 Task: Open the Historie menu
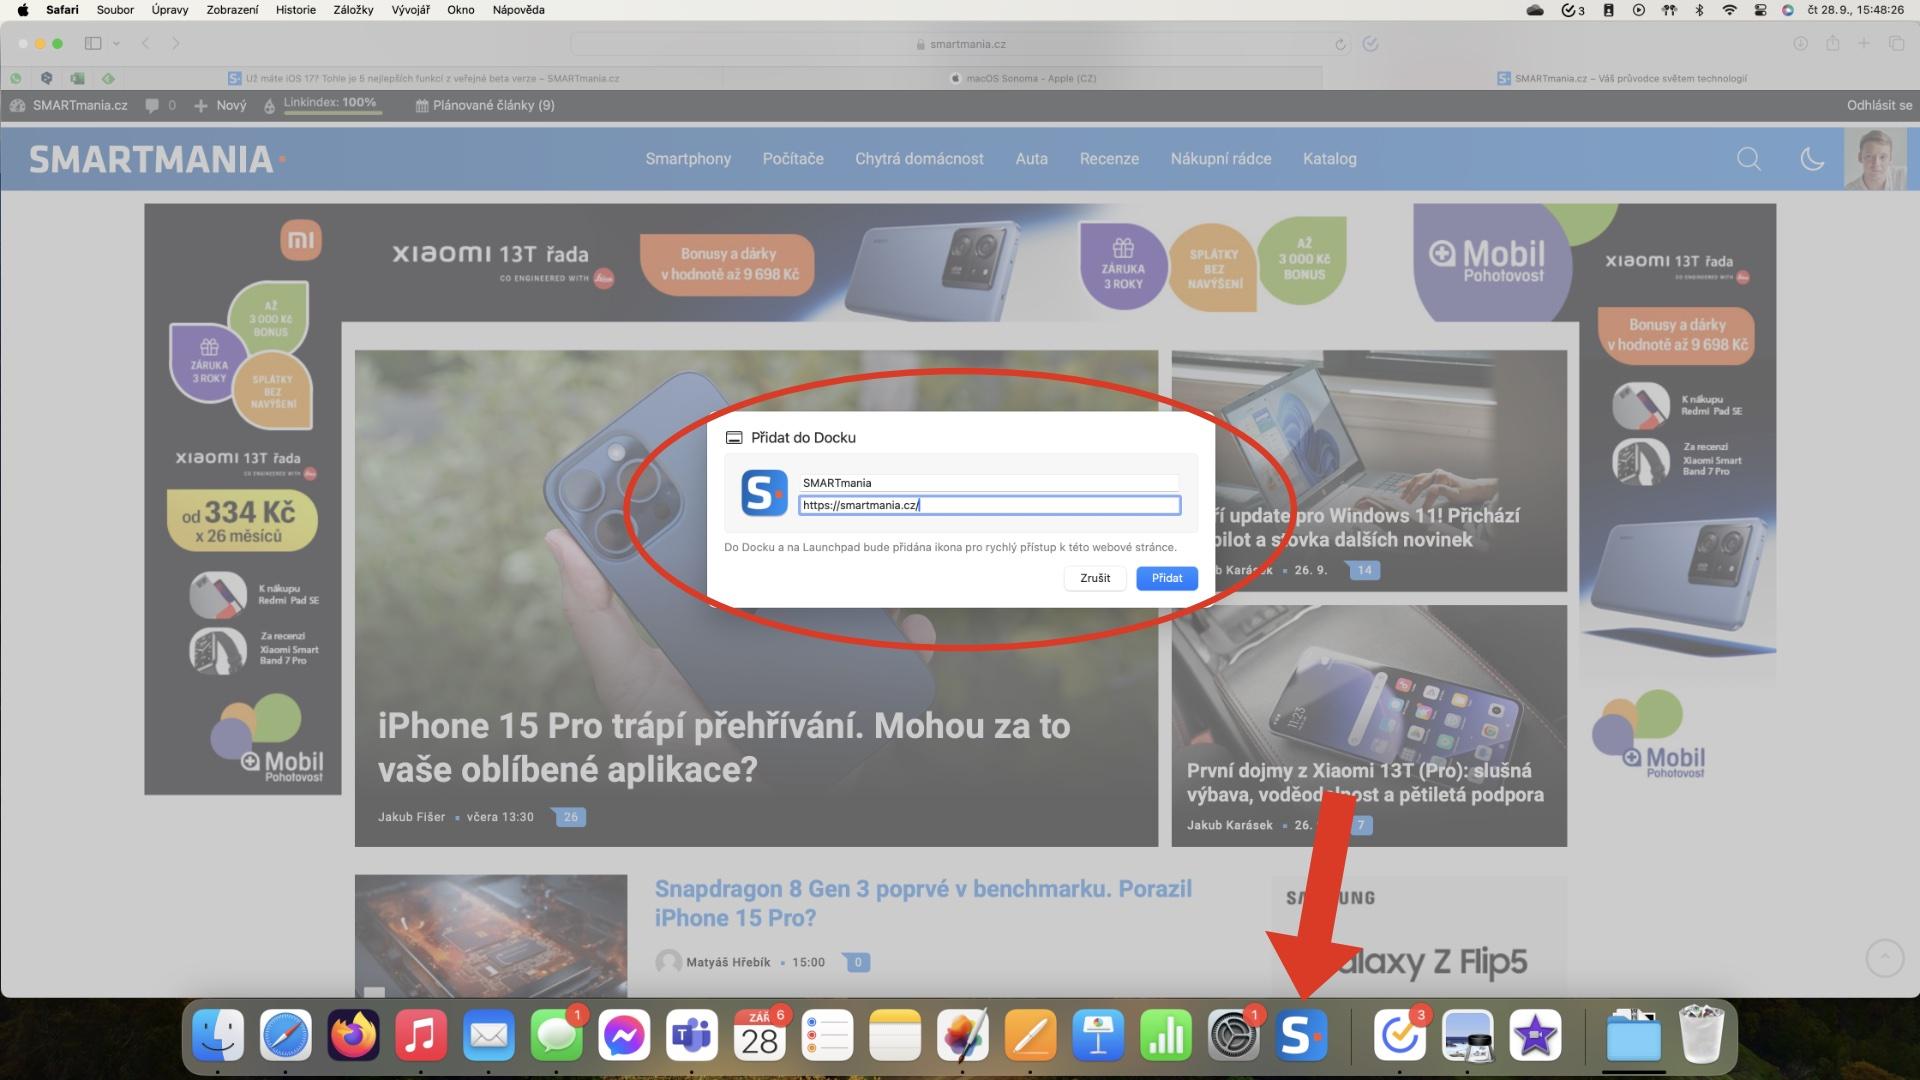296,10
